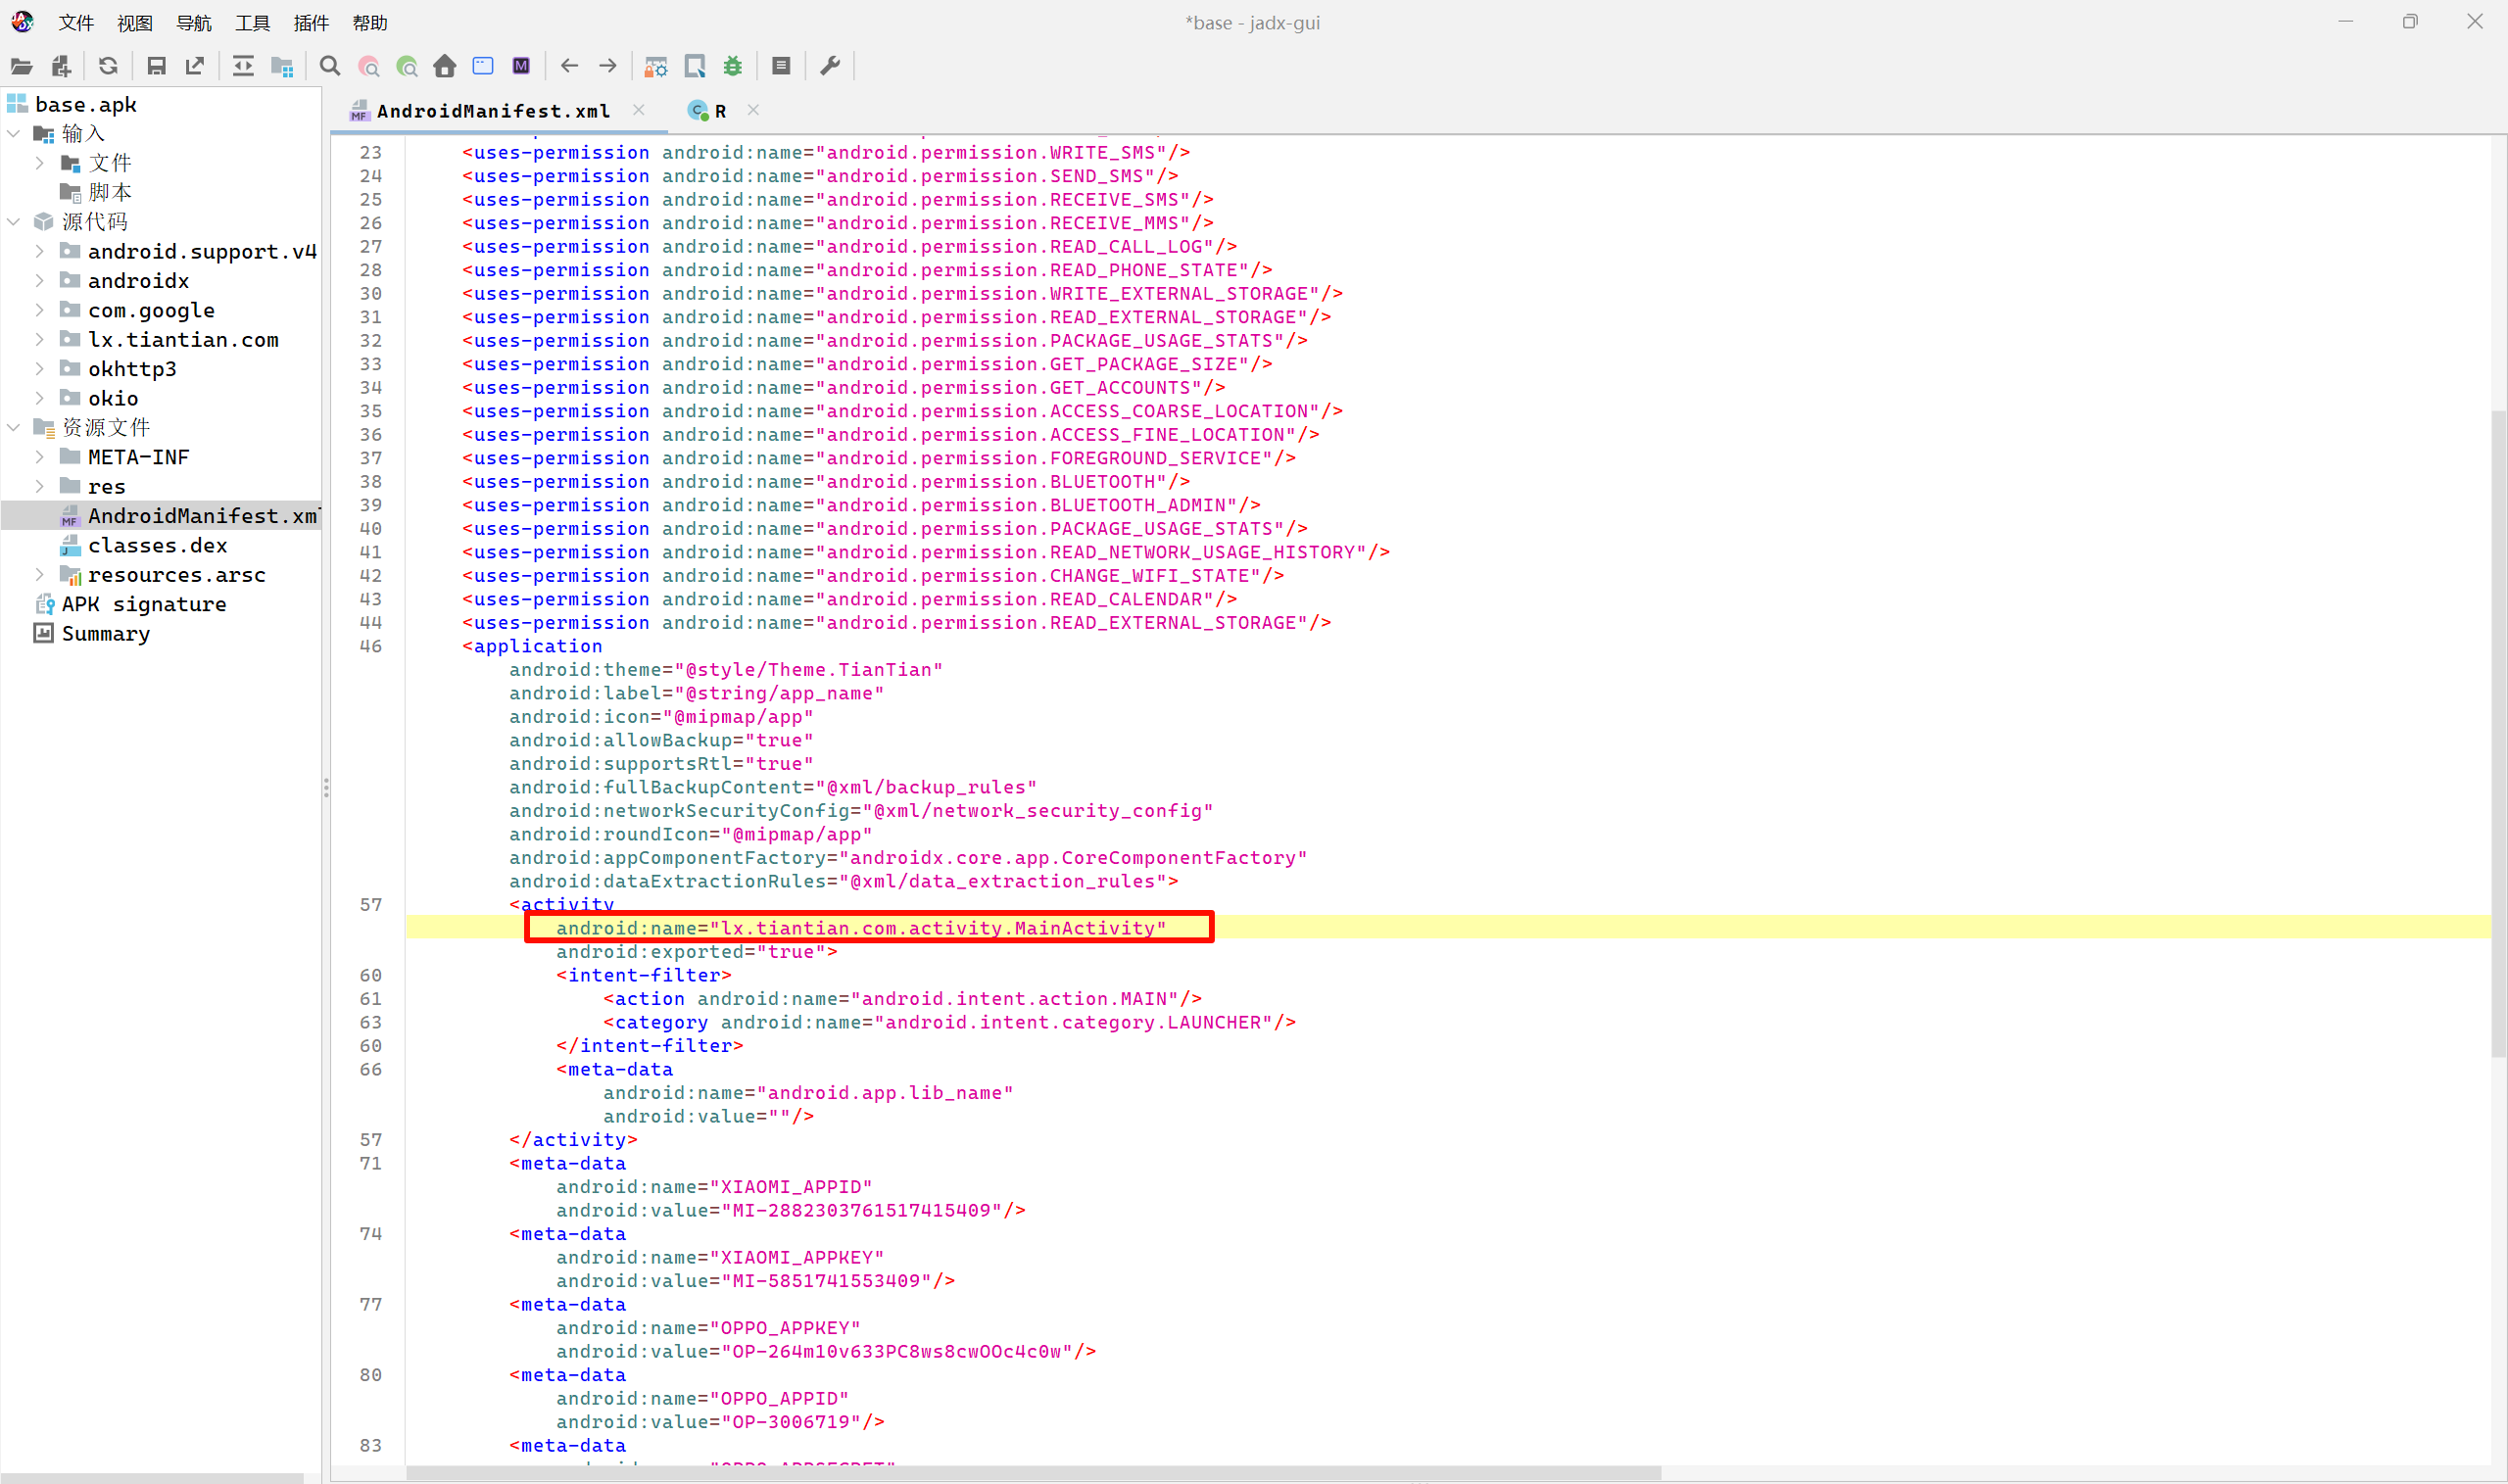
Task: Expand the androidx package
Action: 39,281
